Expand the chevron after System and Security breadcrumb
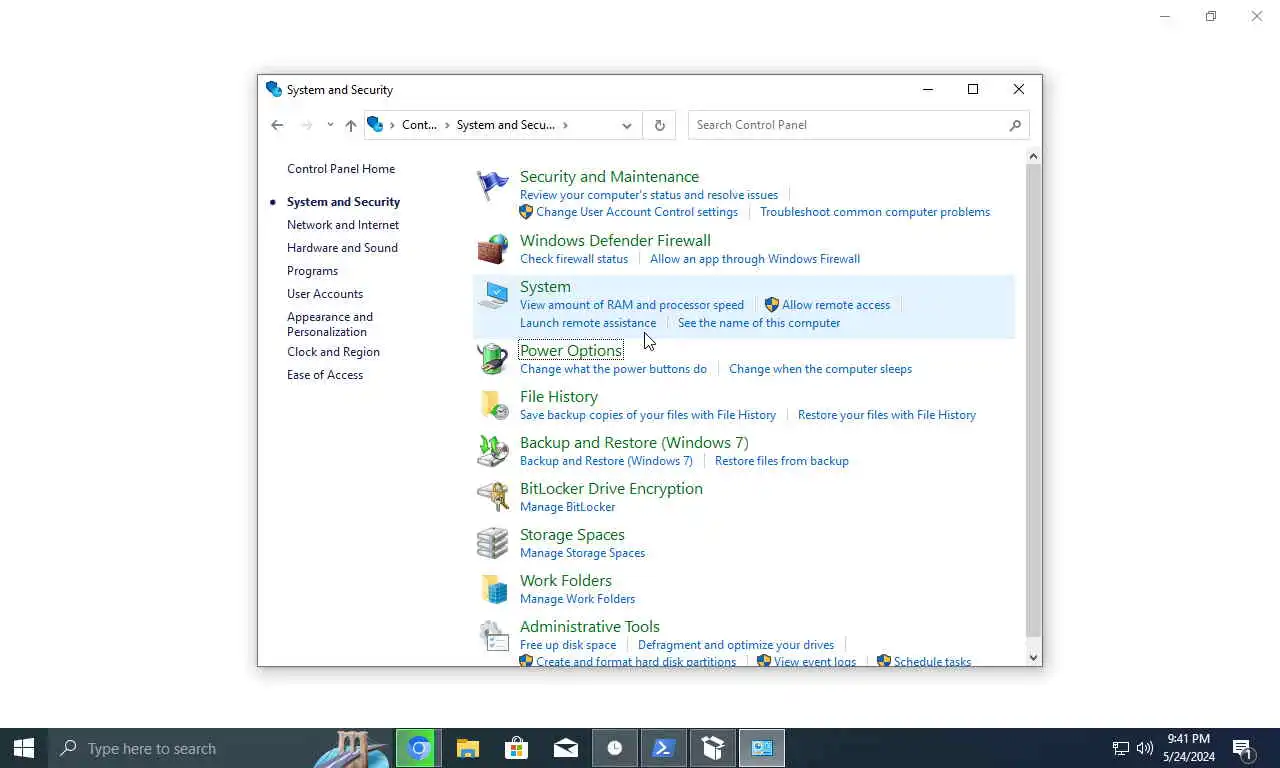Image resolution: width=1280 pixels, height=768 pixels. 565,125
